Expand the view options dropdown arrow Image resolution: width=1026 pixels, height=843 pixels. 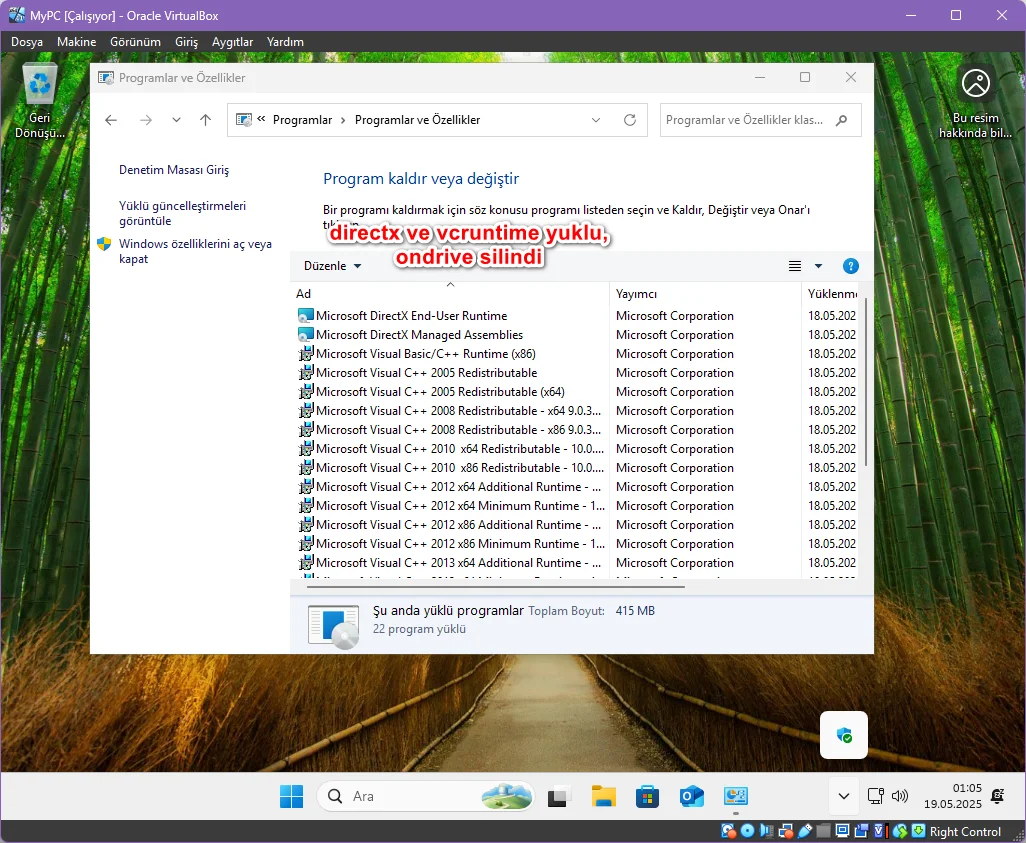[818, 266]
